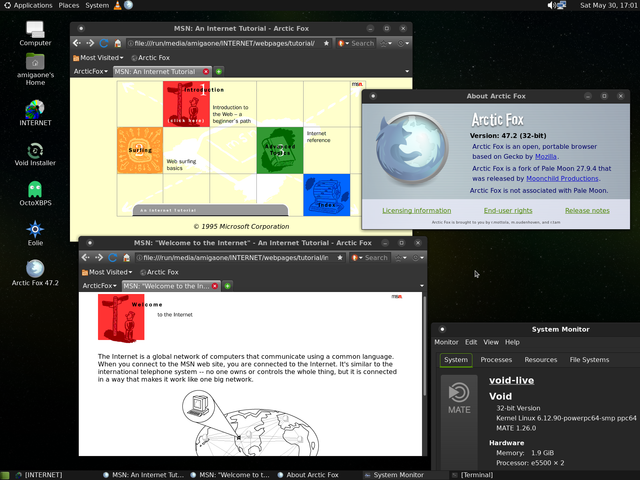Open Applications menu in top panel
This screenshot has width=640, height=480.
28,5
